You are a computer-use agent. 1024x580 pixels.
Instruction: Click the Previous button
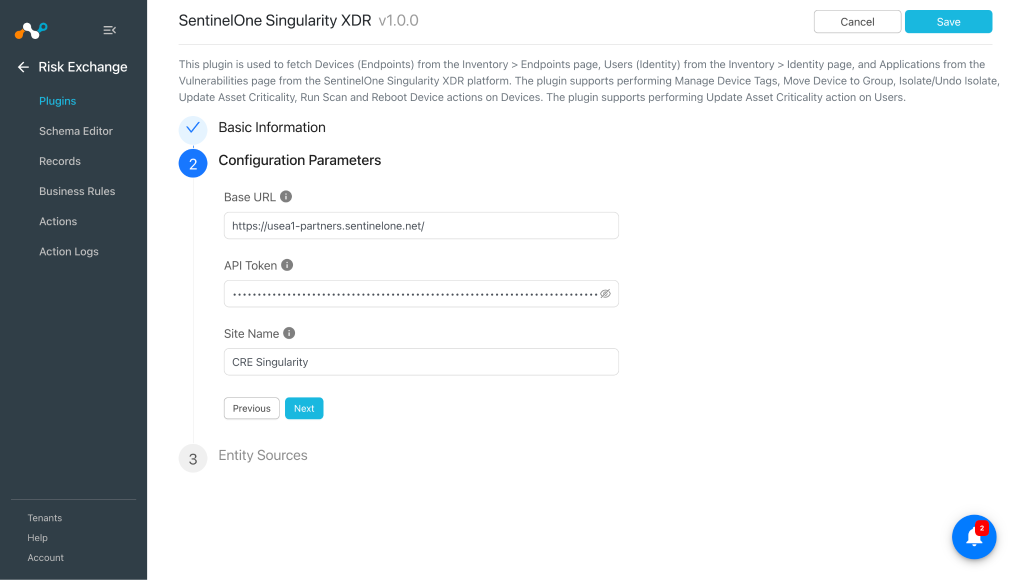coord(251,408)
